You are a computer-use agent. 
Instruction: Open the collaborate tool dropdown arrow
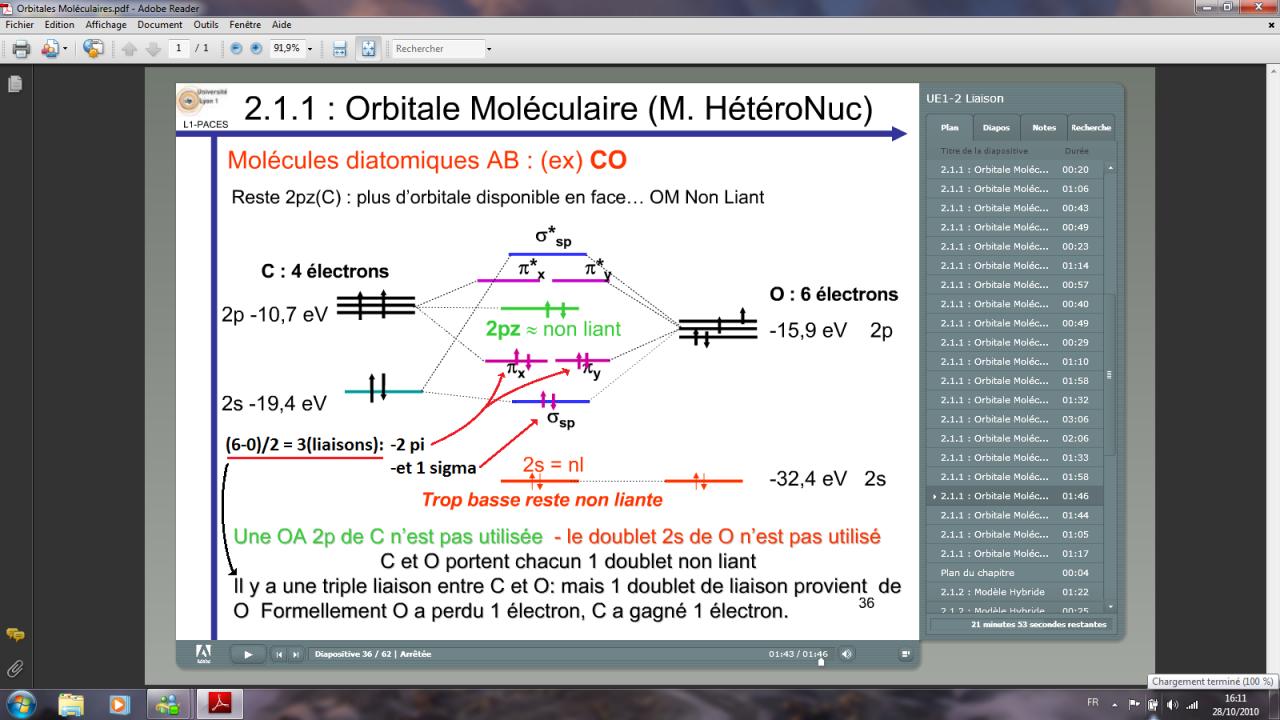(66, 48)
